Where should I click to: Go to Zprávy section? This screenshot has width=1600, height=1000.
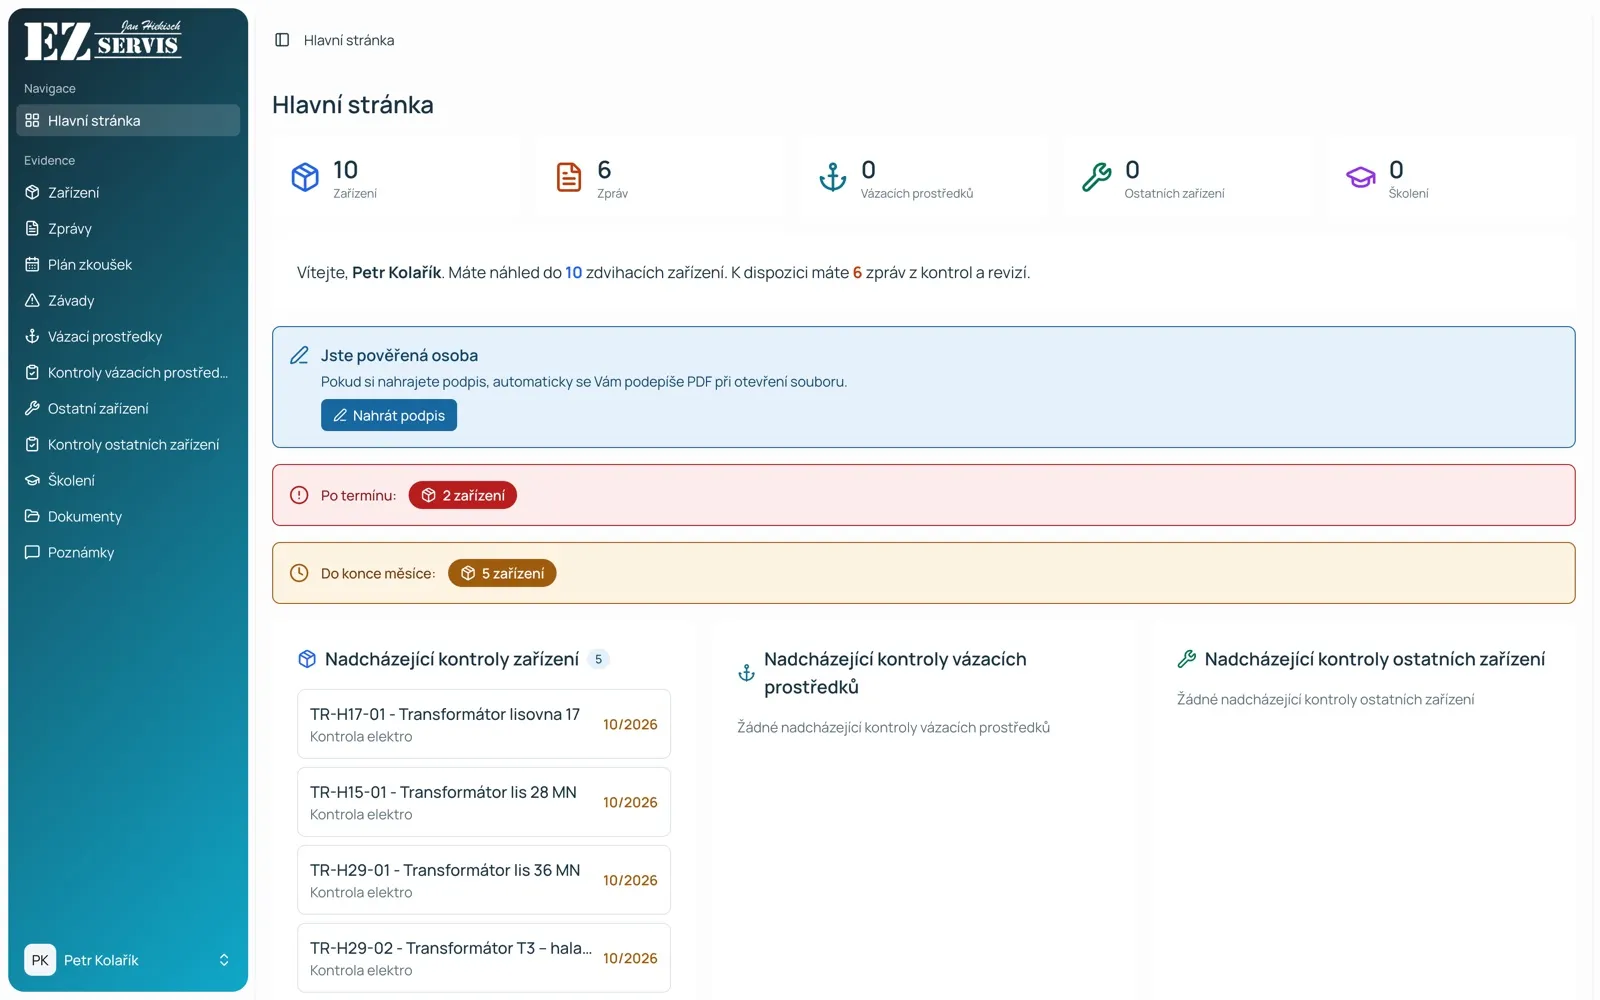128,228
